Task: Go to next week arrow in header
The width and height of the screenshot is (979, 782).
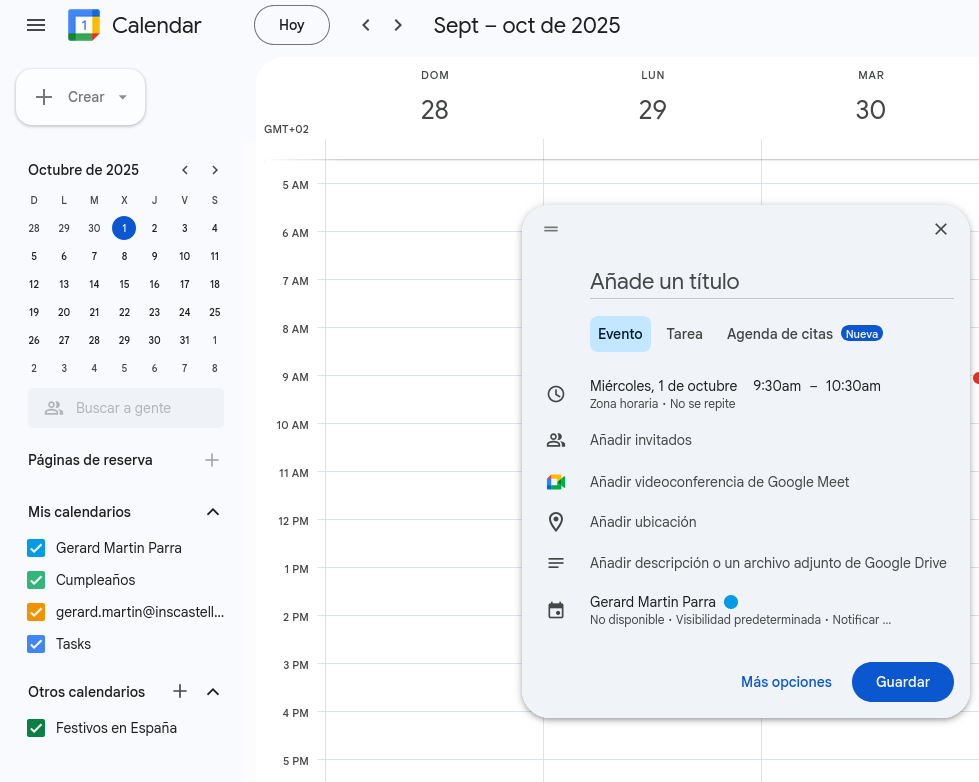Action: [398, 25]
